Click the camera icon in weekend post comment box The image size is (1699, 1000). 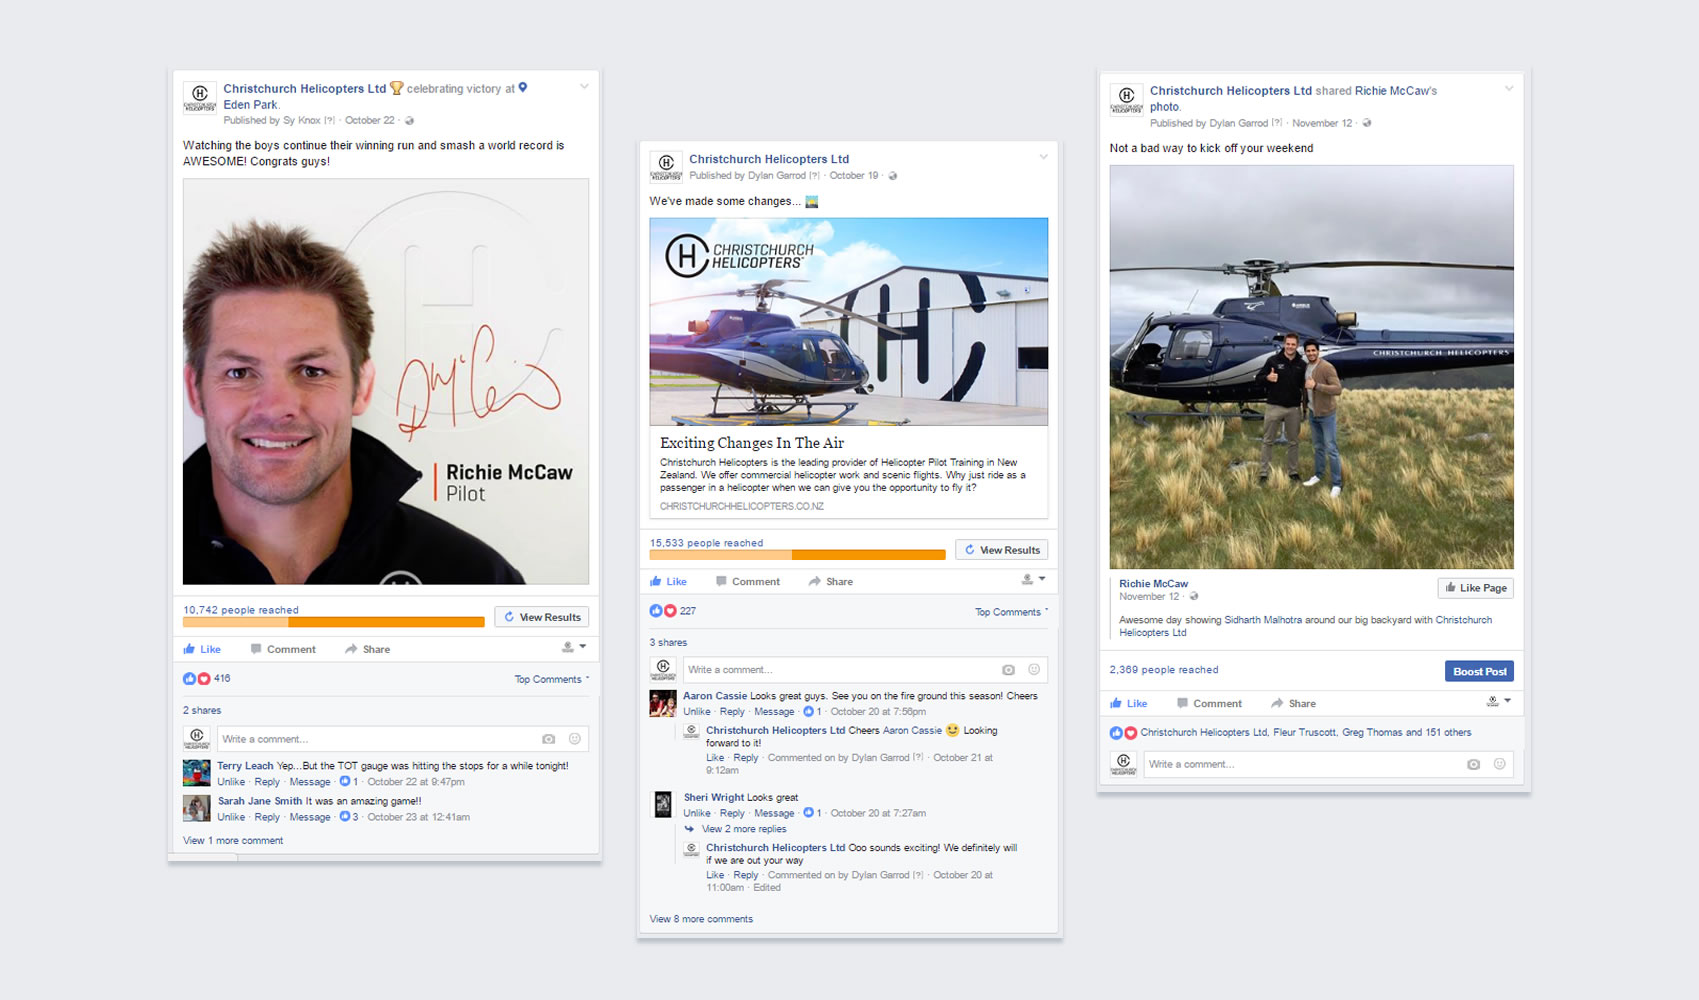pos(1473,764)
